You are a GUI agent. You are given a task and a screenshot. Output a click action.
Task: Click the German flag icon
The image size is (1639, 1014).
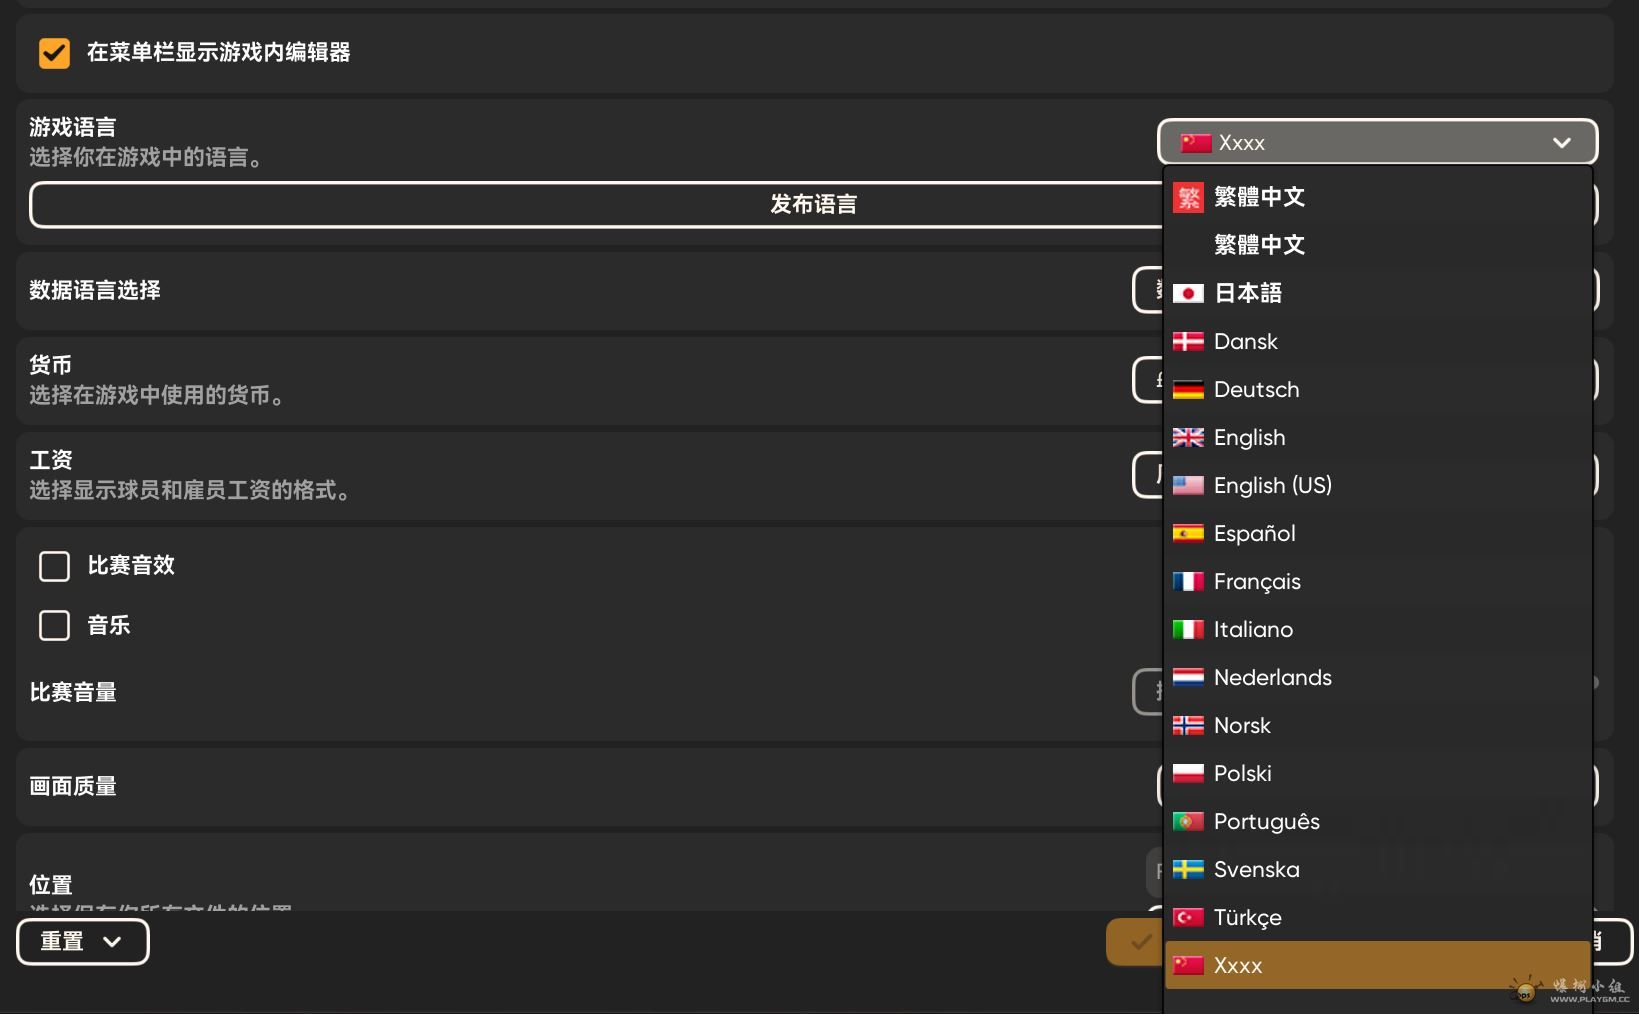tap(1188, 389)
